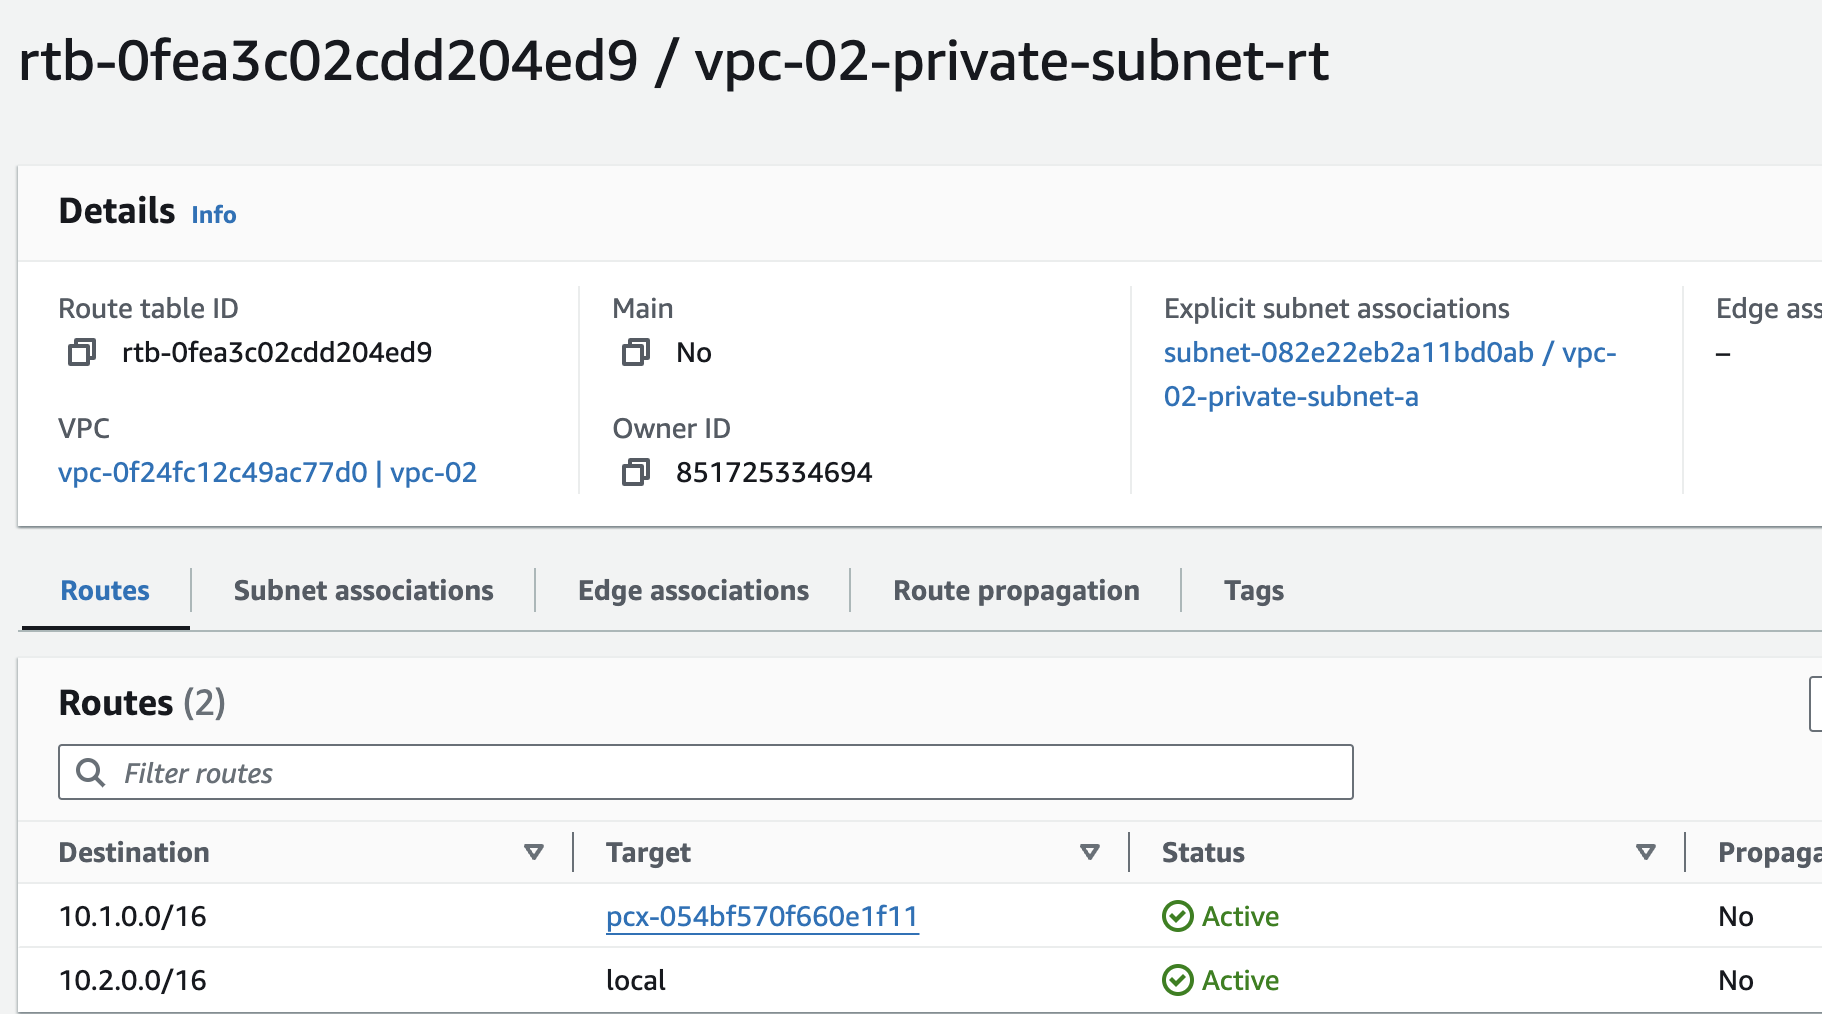The height and width of the screenshot is (1014, 1822).
Task: Select the Route propagation tab
Action: click(1016, 590)
